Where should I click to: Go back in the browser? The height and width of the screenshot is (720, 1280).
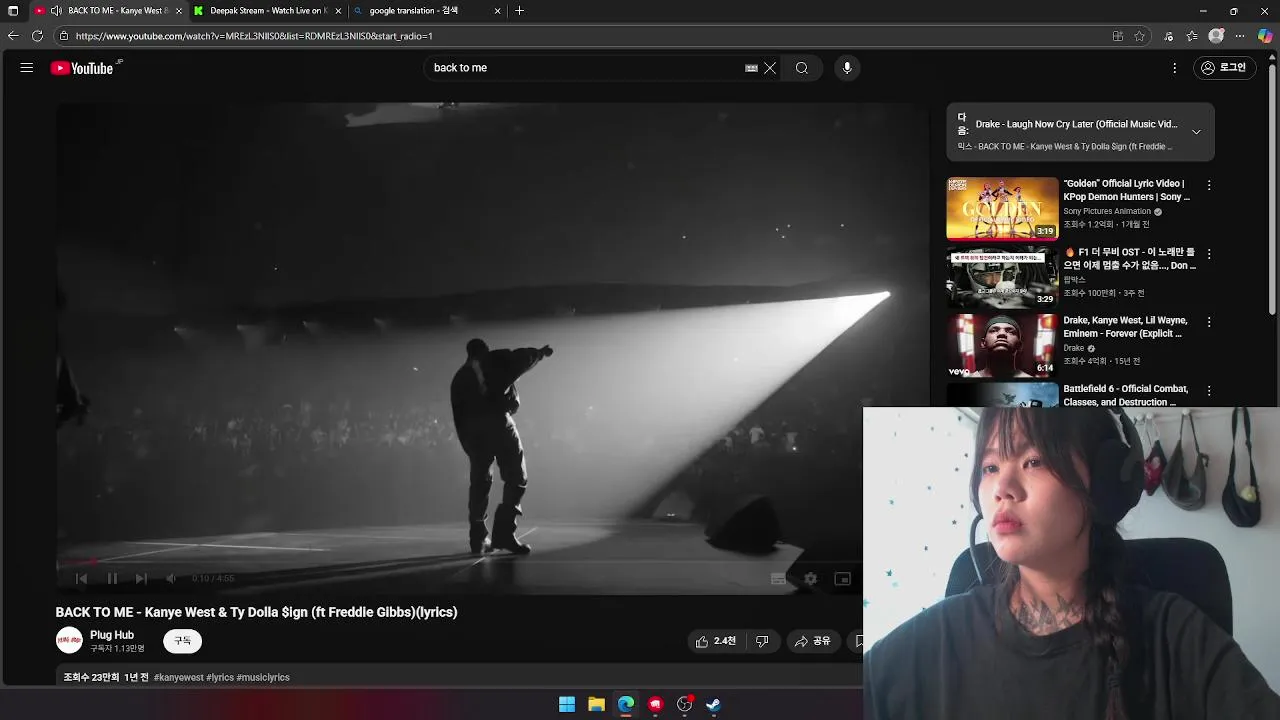pyautogui.click(x=13, y=36)
